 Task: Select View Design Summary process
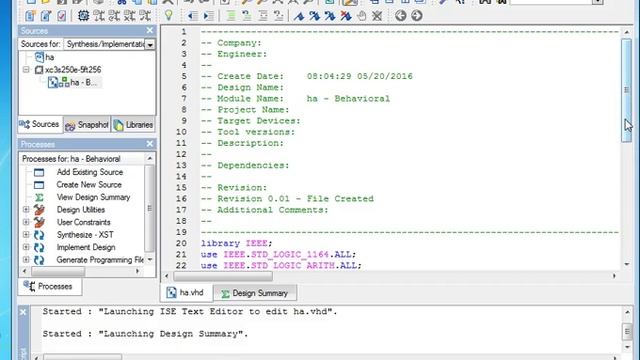(x=93, y=198)
